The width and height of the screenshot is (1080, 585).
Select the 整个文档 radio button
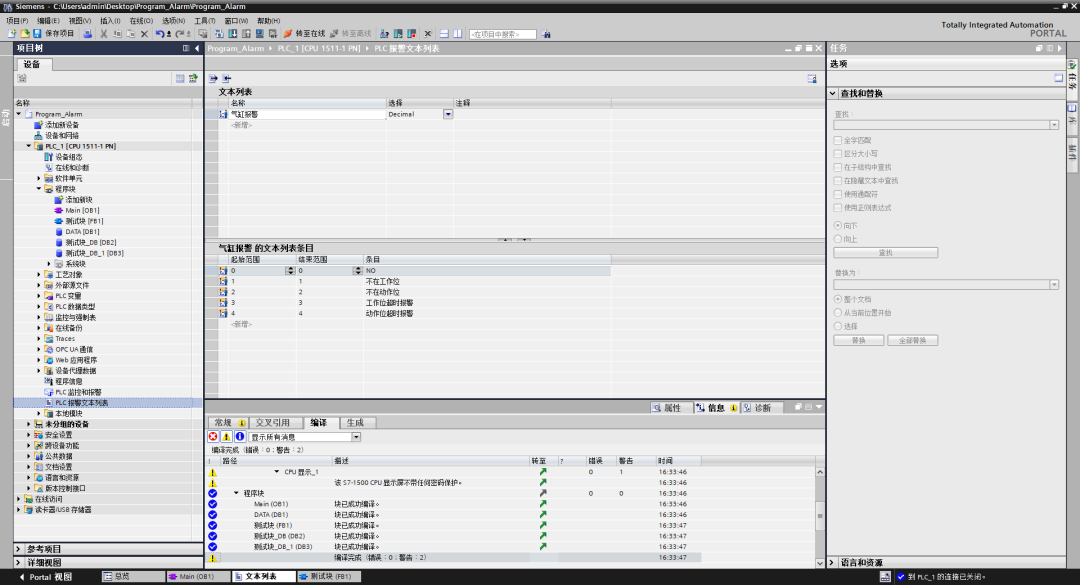[838, 299]
